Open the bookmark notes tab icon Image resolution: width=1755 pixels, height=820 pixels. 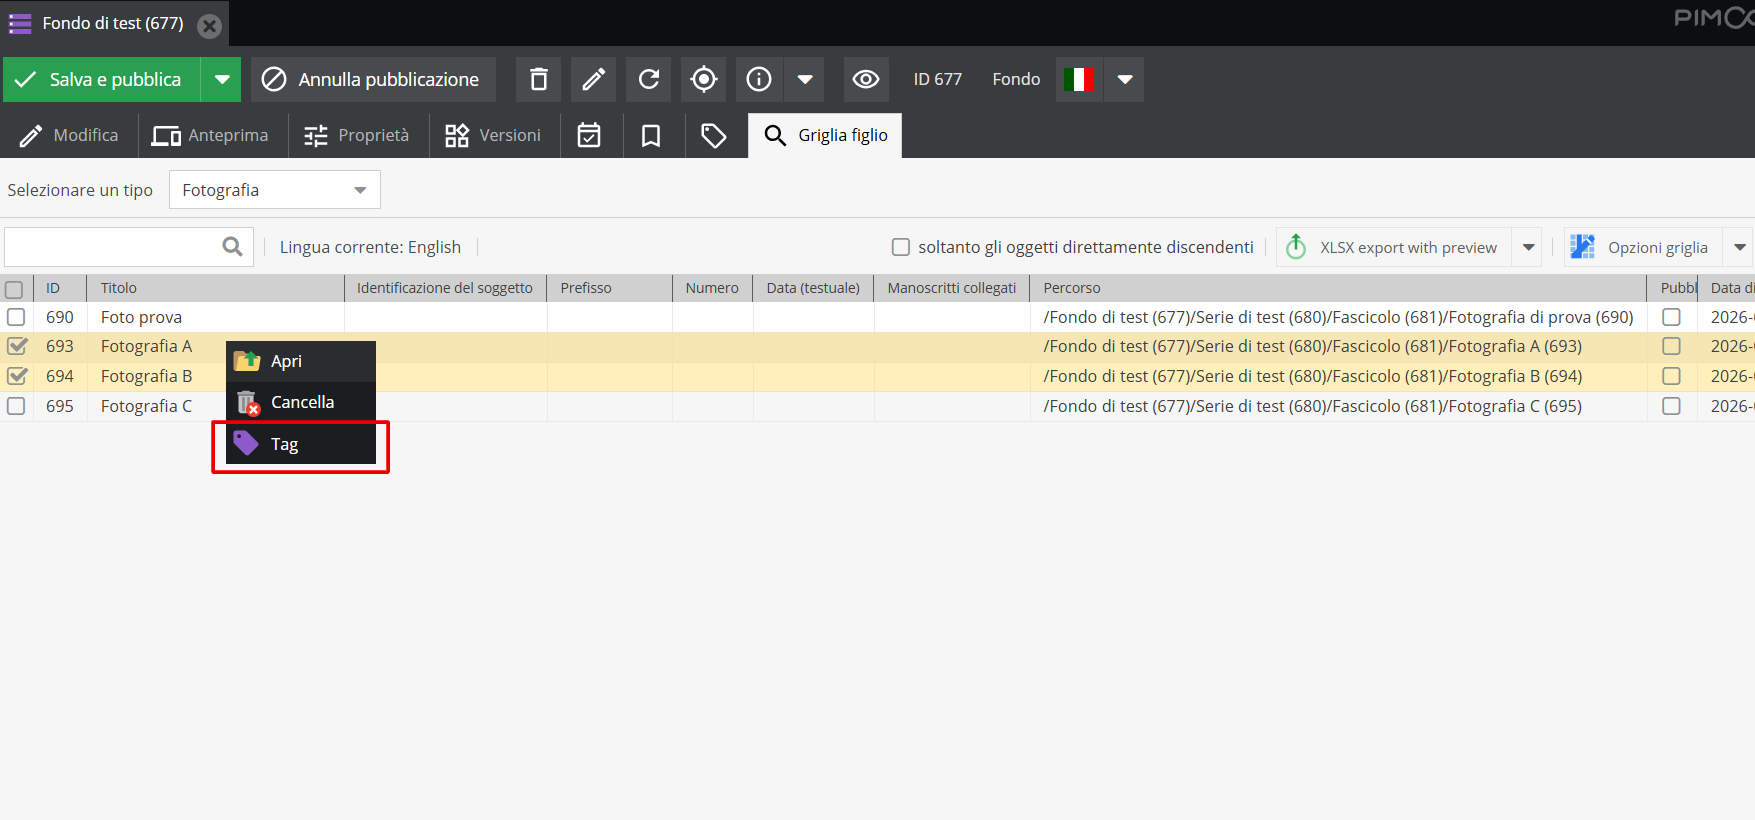(x=651, y=135)
